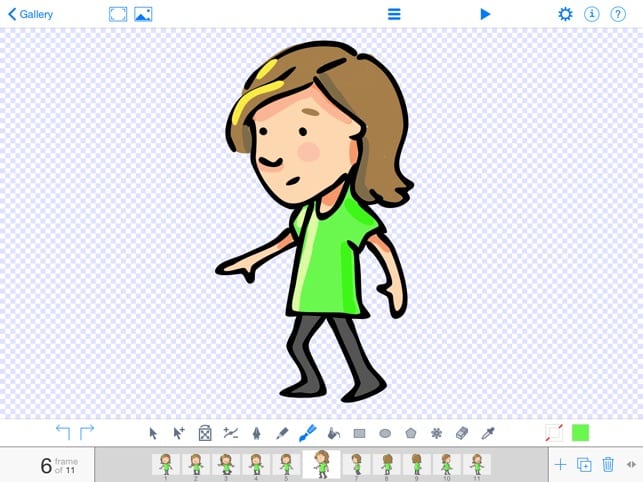Pick the ellipse shape tool
The image size is (643, 482).
385,433
